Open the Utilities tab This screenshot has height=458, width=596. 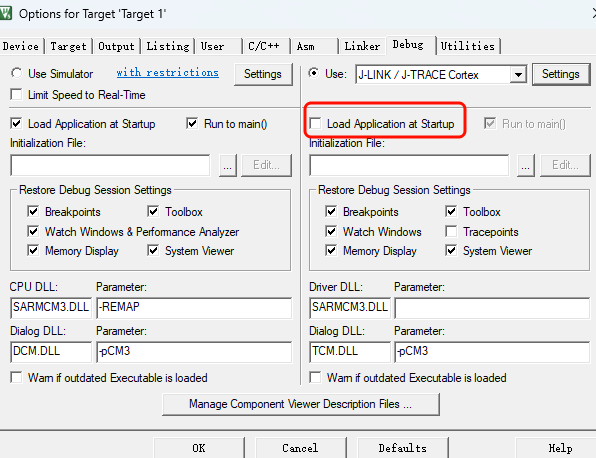[x=468, y=46]
